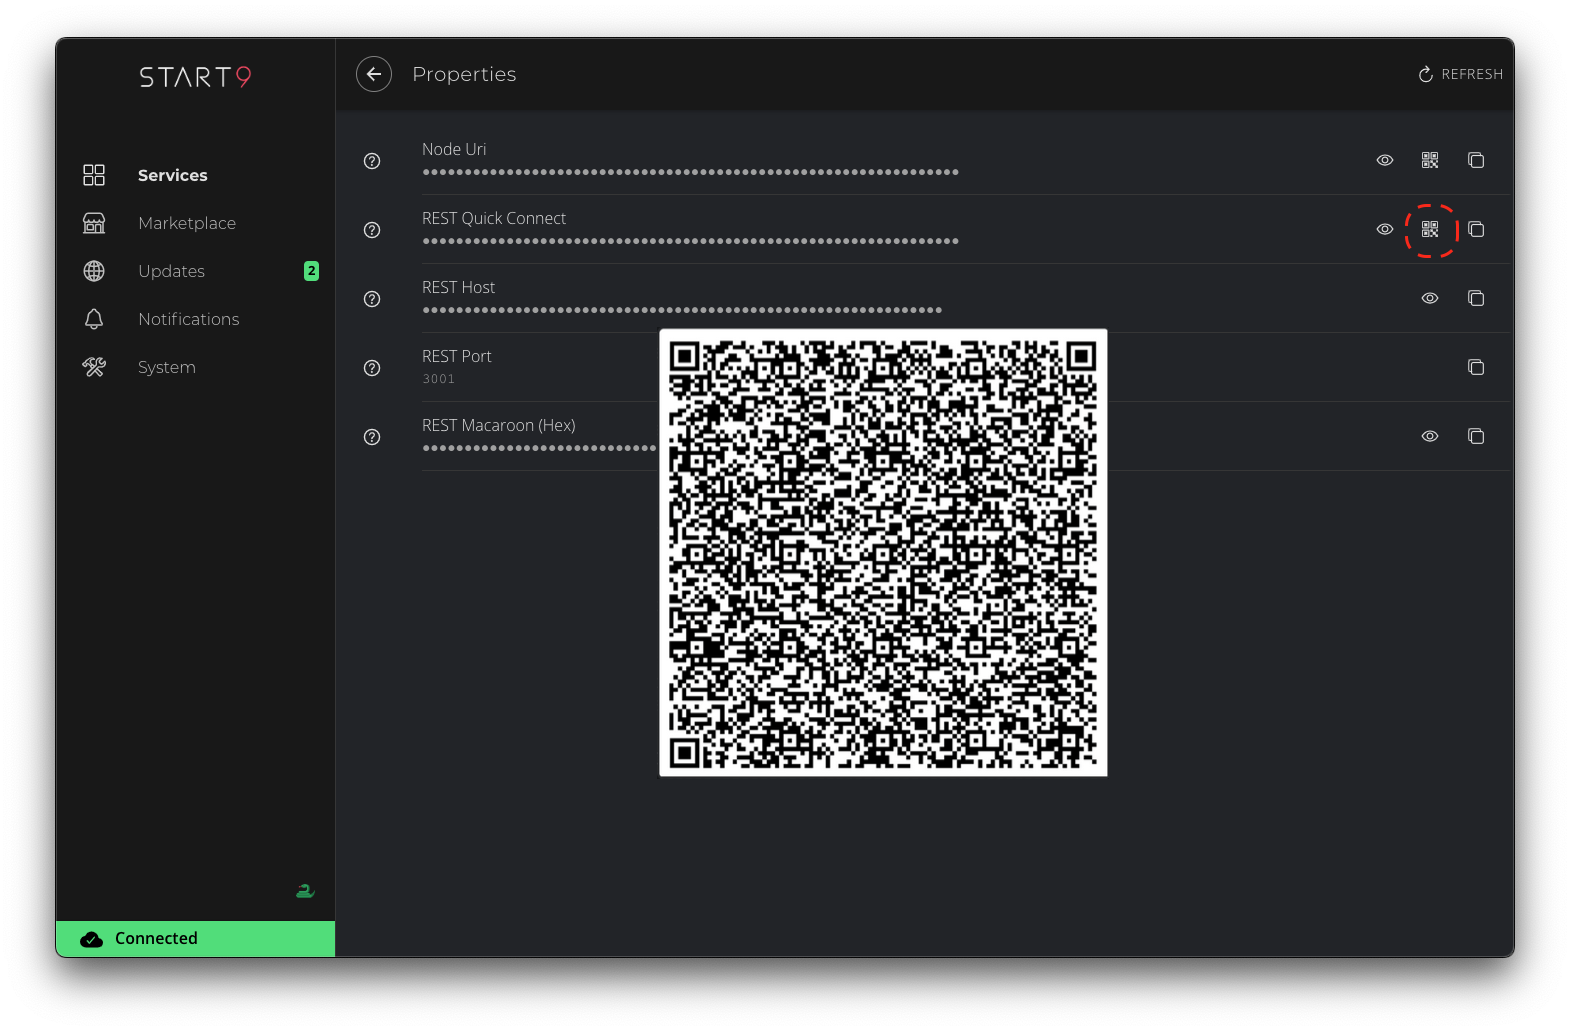
Task: Go to Marketplace in the sidebar
Action: pyautogui.click(x=187, y=223)
